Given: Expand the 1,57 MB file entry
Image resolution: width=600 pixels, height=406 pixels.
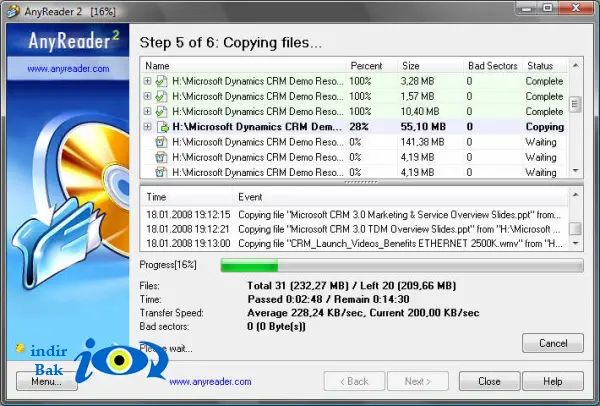Looking at the screenshot, I should [147, 96].
